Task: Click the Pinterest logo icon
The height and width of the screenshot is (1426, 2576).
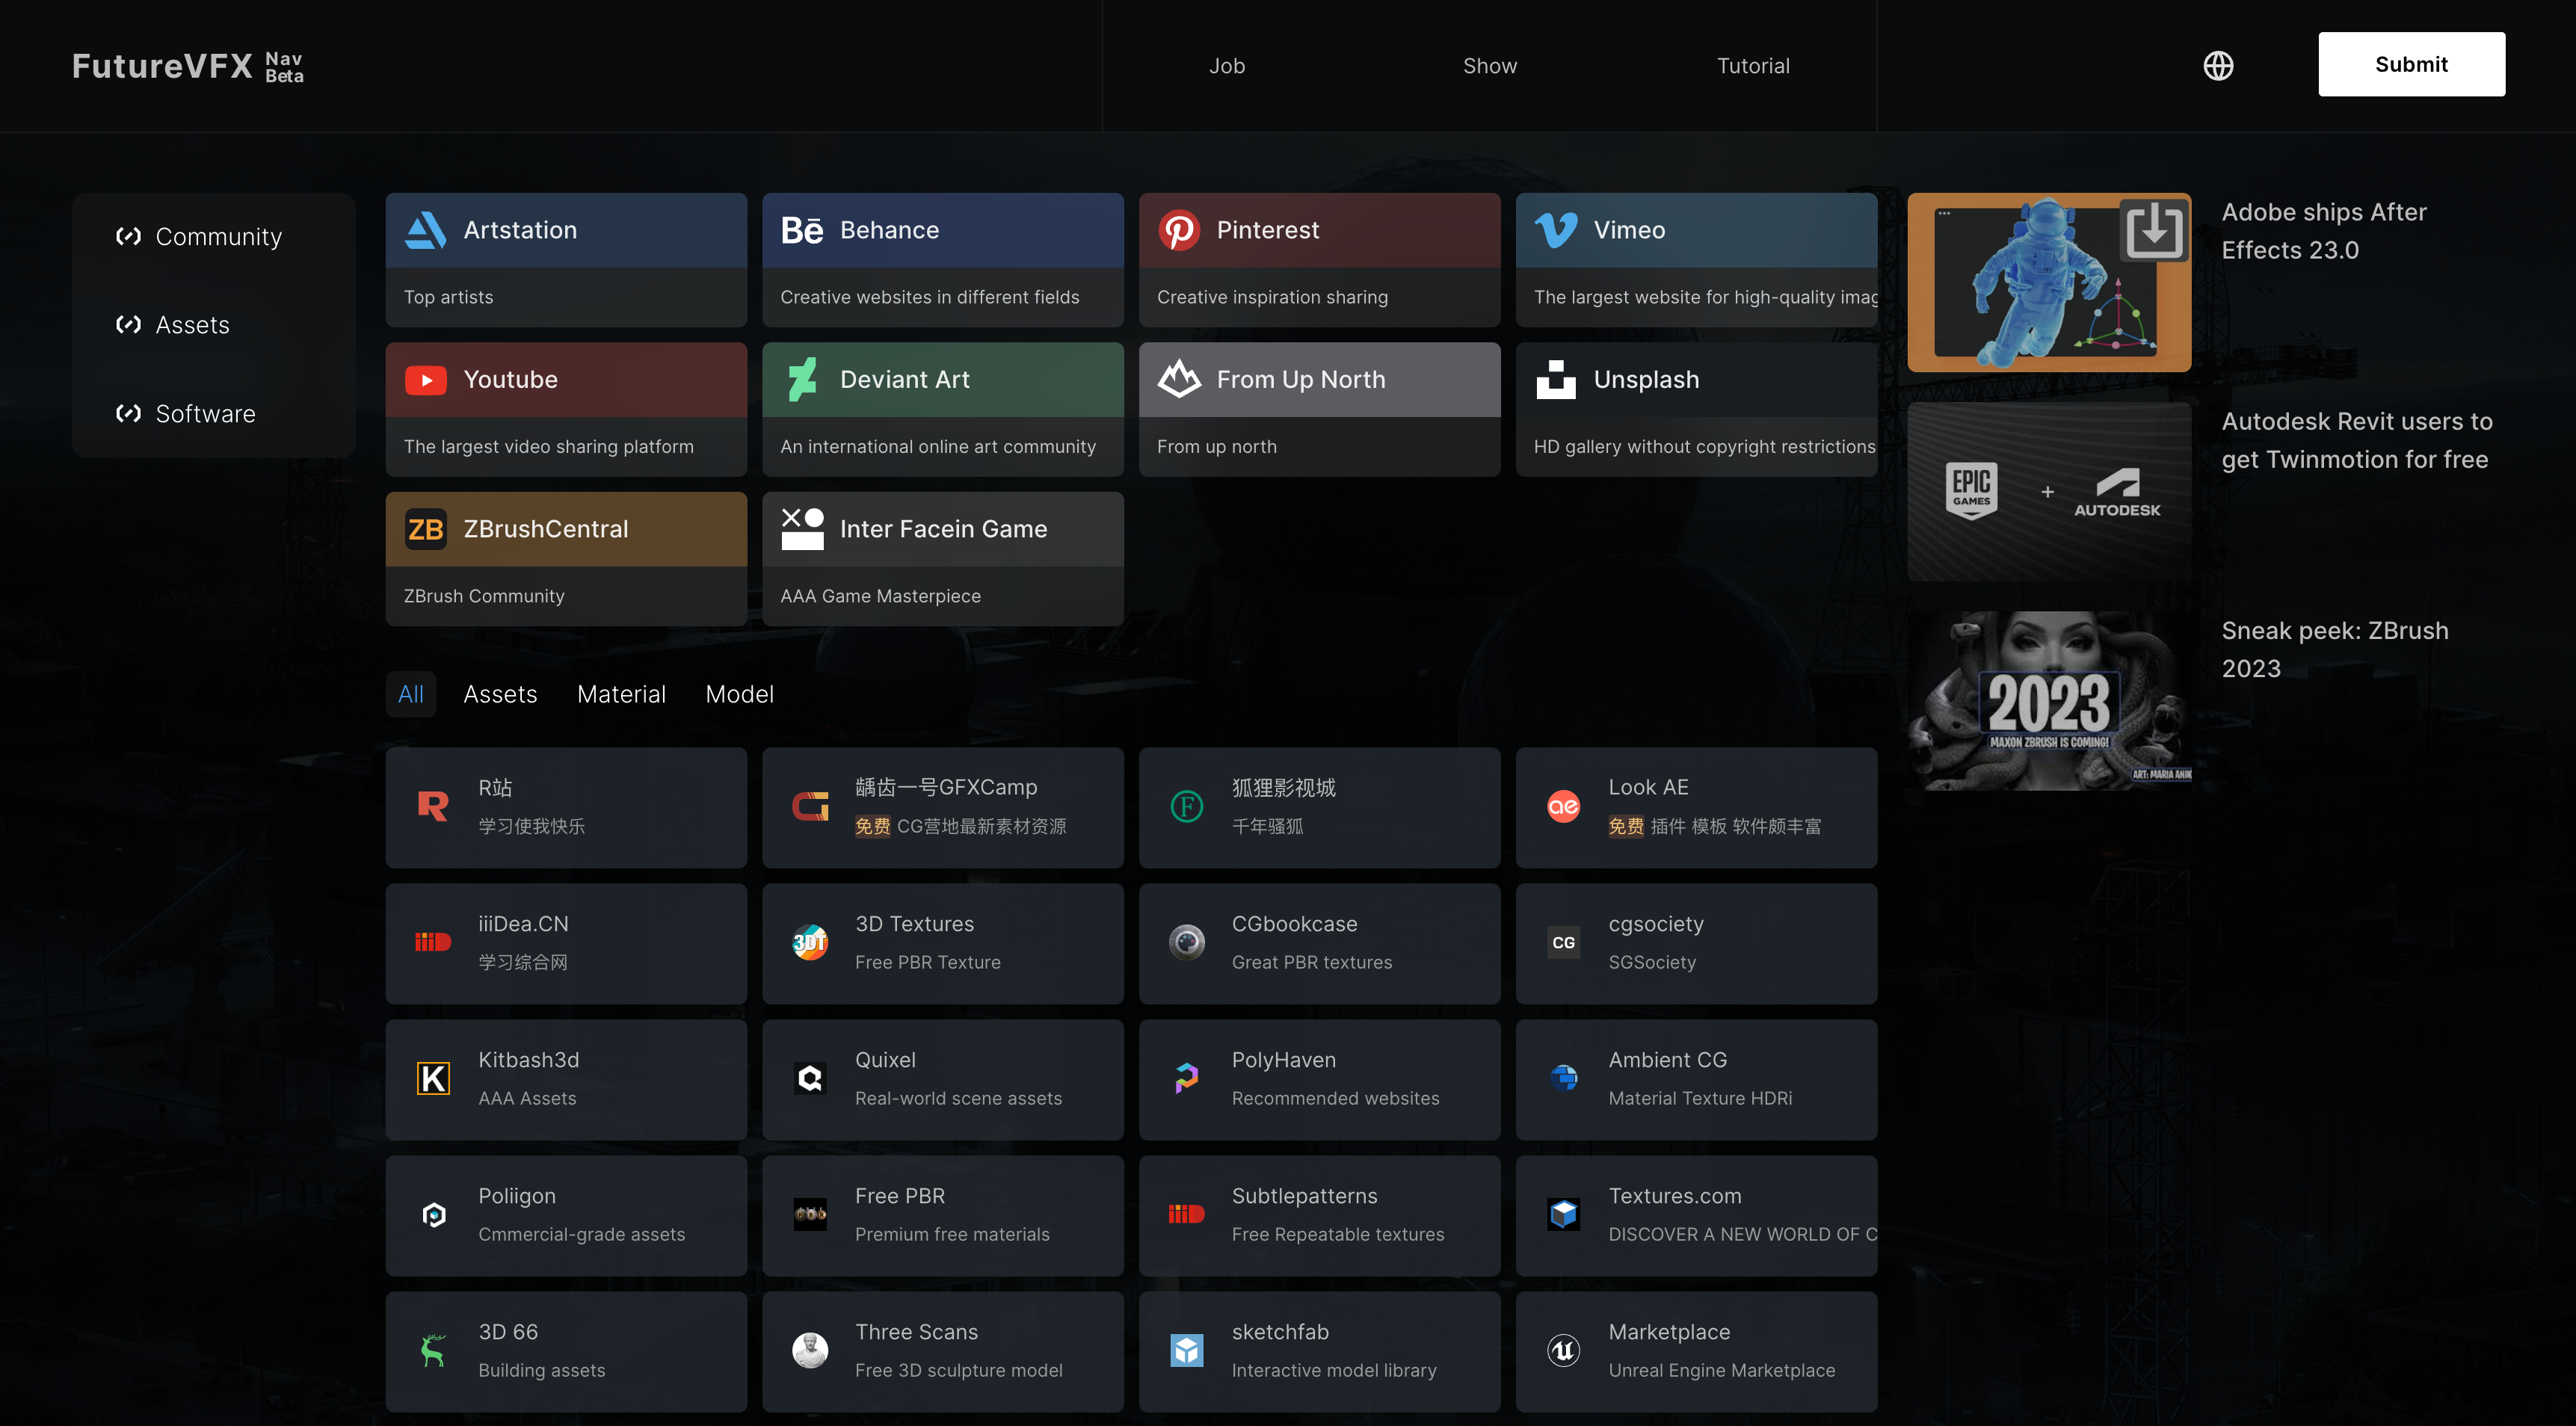Action: coord(1179,230)
